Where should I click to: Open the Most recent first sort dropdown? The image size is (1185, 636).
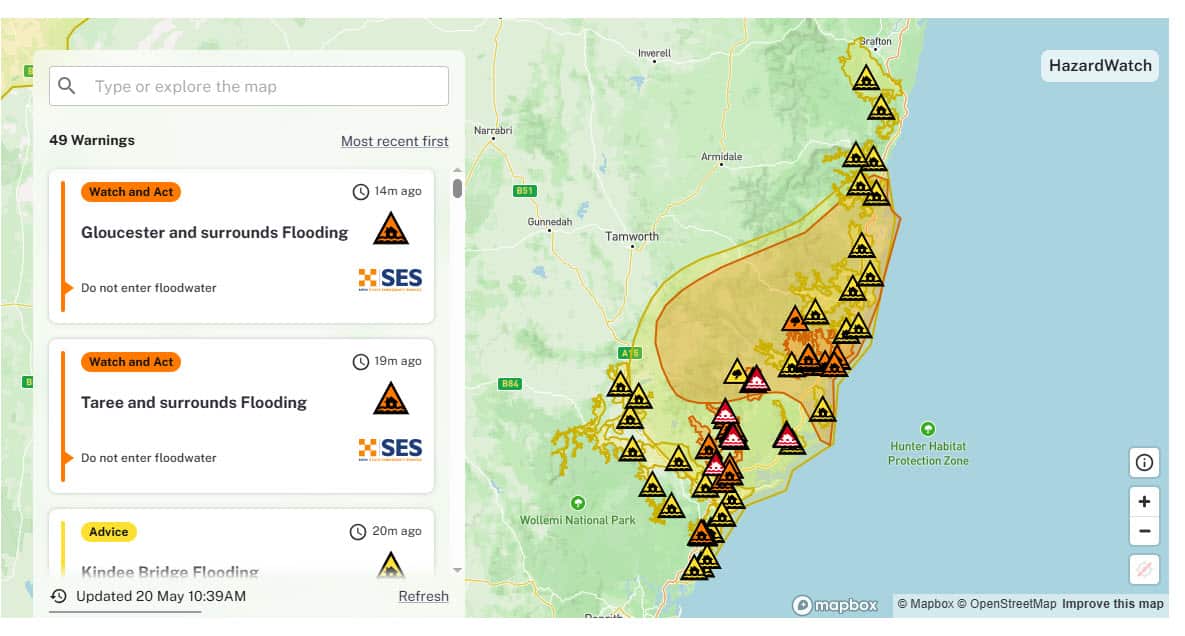(x=394, y=141)
